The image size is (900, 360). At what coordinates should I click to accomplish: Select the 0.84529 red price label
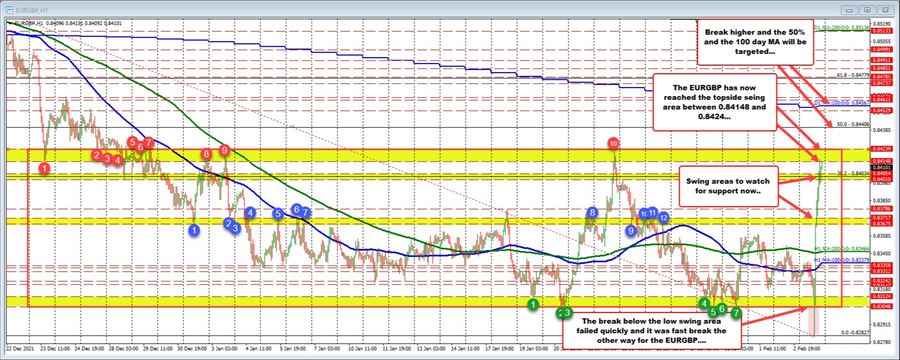[x=881, y=109]
